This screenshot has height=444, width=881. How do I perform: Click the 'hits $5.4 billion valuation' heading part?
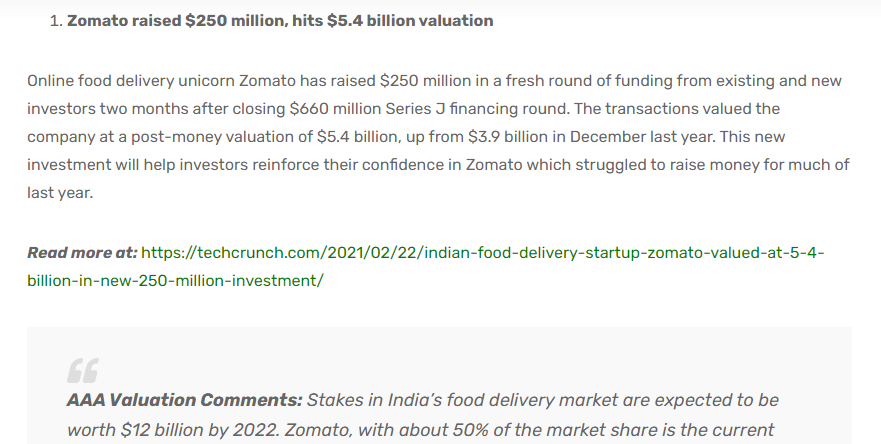(x=393, y=21)
